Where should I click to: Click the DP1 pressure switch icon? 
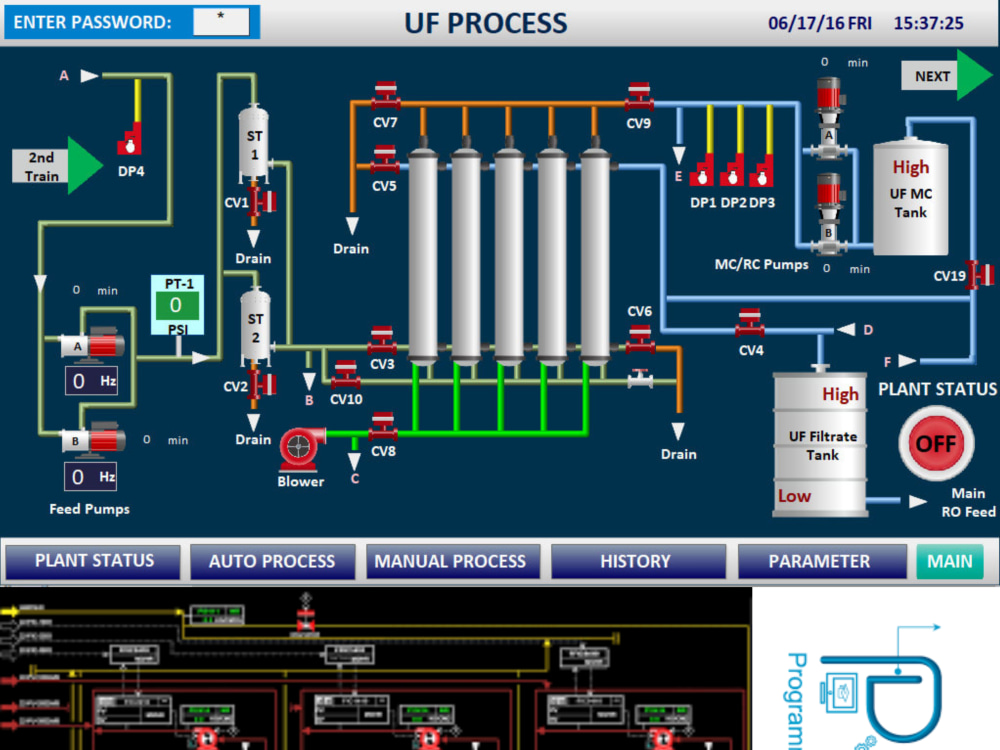pyautogui.click(x=702, y=170)
